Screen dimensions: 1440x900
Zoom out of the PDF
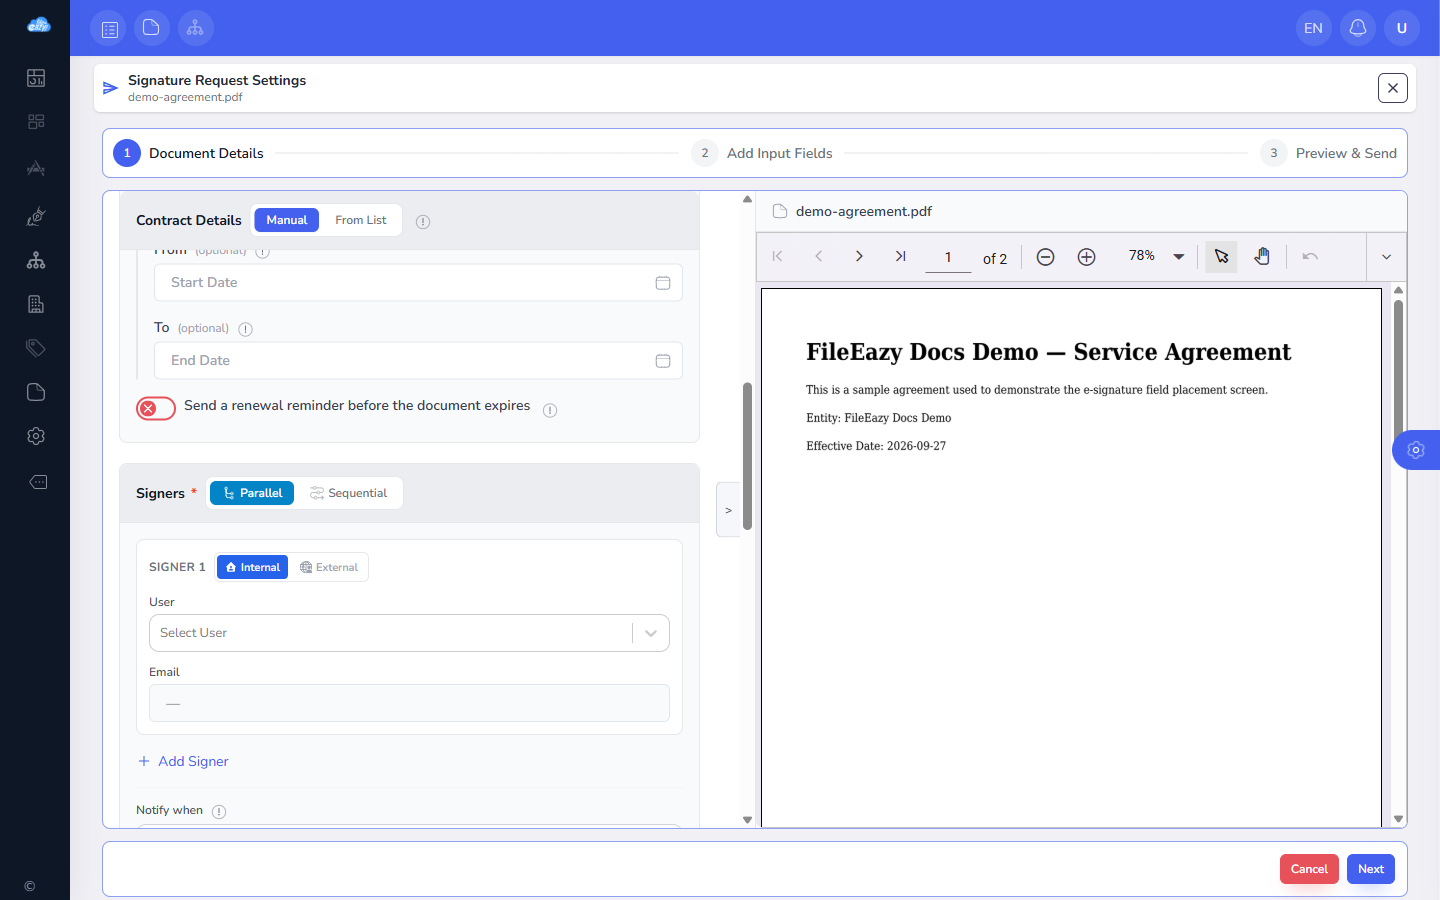[x=1045, y=257]
